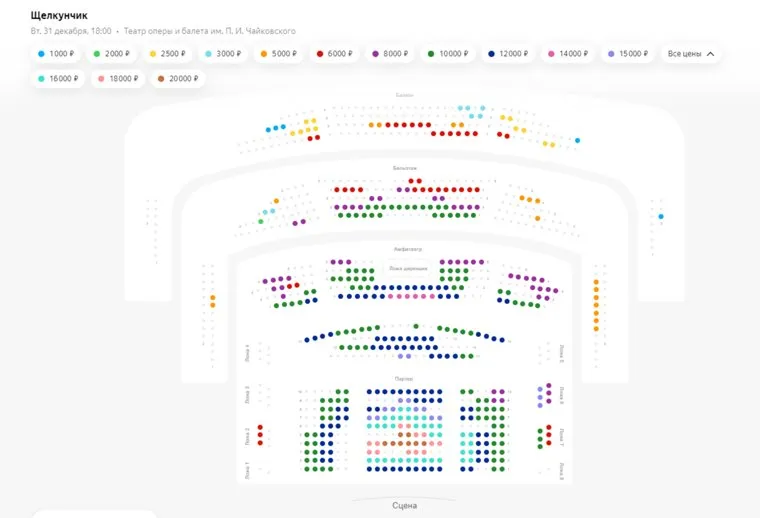The height and width of the screenshot is (518, 760).
Task: Select orange seat in left side box
Action: pyautogui.click(x=213, y=298)
